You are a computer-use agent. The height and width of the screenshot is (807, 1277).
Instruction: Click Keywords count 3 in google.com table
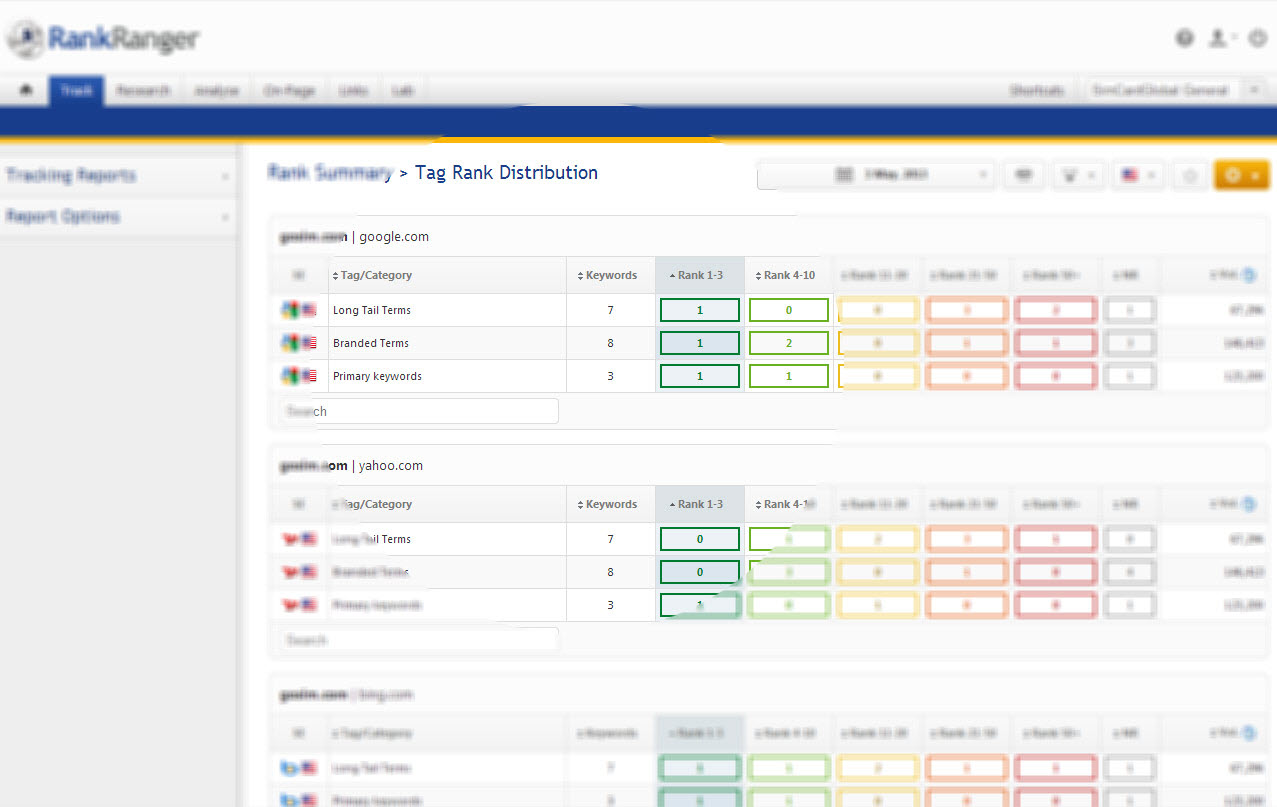pyautogui.click(x=611, y=376)
